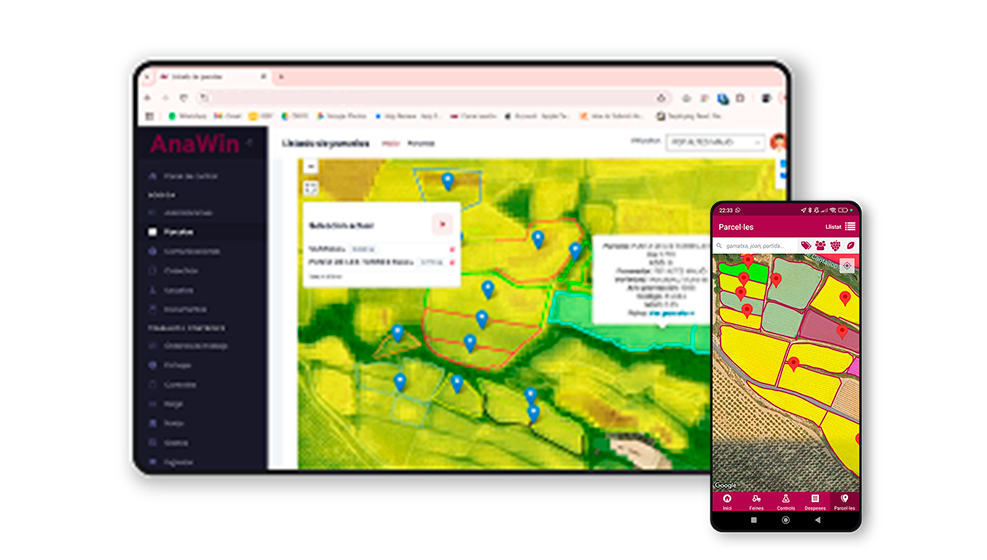The image size is (987, 560).
Task: Click the fullscreen map icon on tablet map
Action: 311,187
